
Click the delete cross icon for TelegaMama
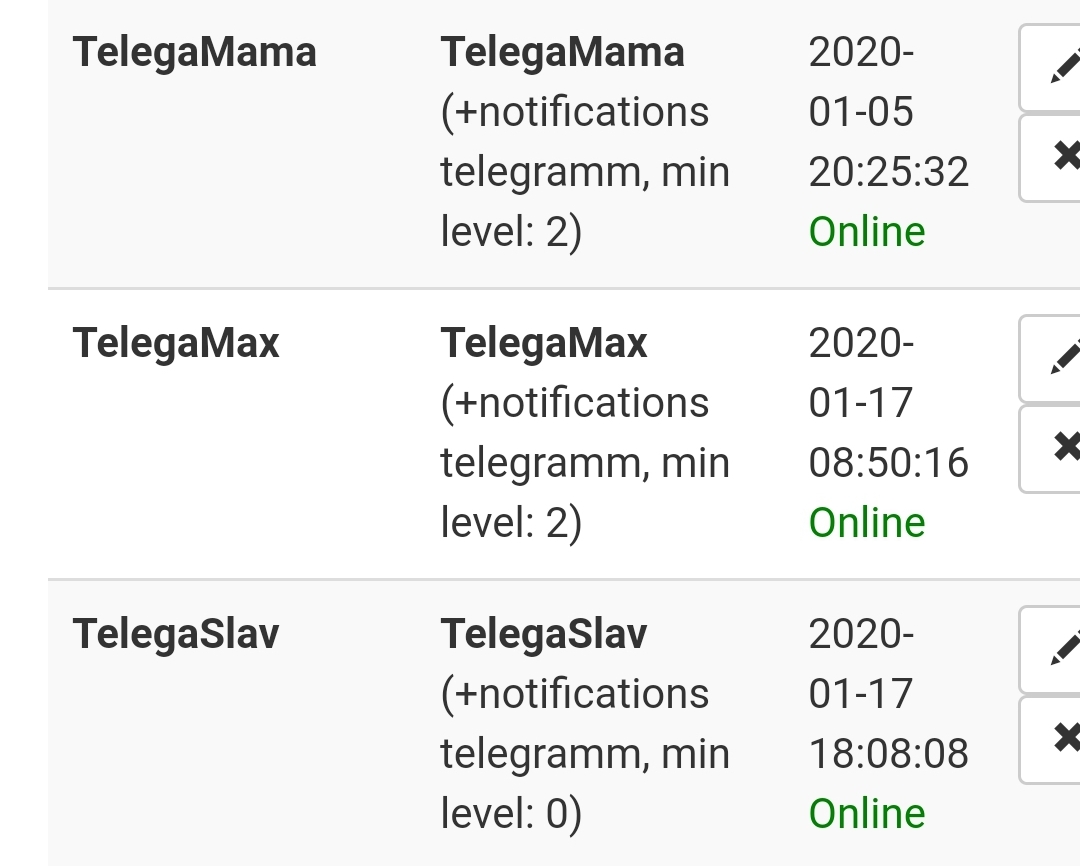[x=1062, y=157]
